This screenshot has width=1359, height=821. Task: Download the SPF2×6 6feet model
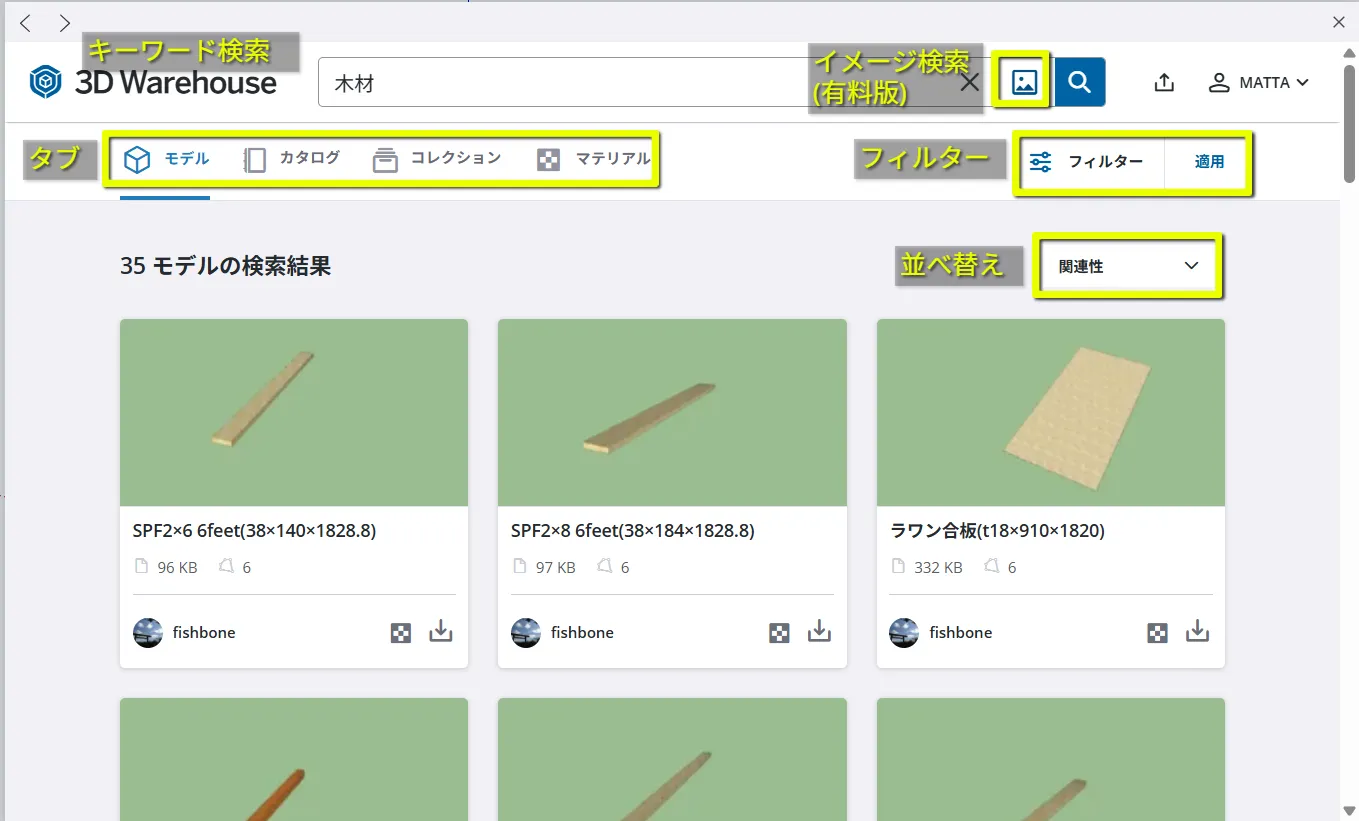[x=441, y=632]
